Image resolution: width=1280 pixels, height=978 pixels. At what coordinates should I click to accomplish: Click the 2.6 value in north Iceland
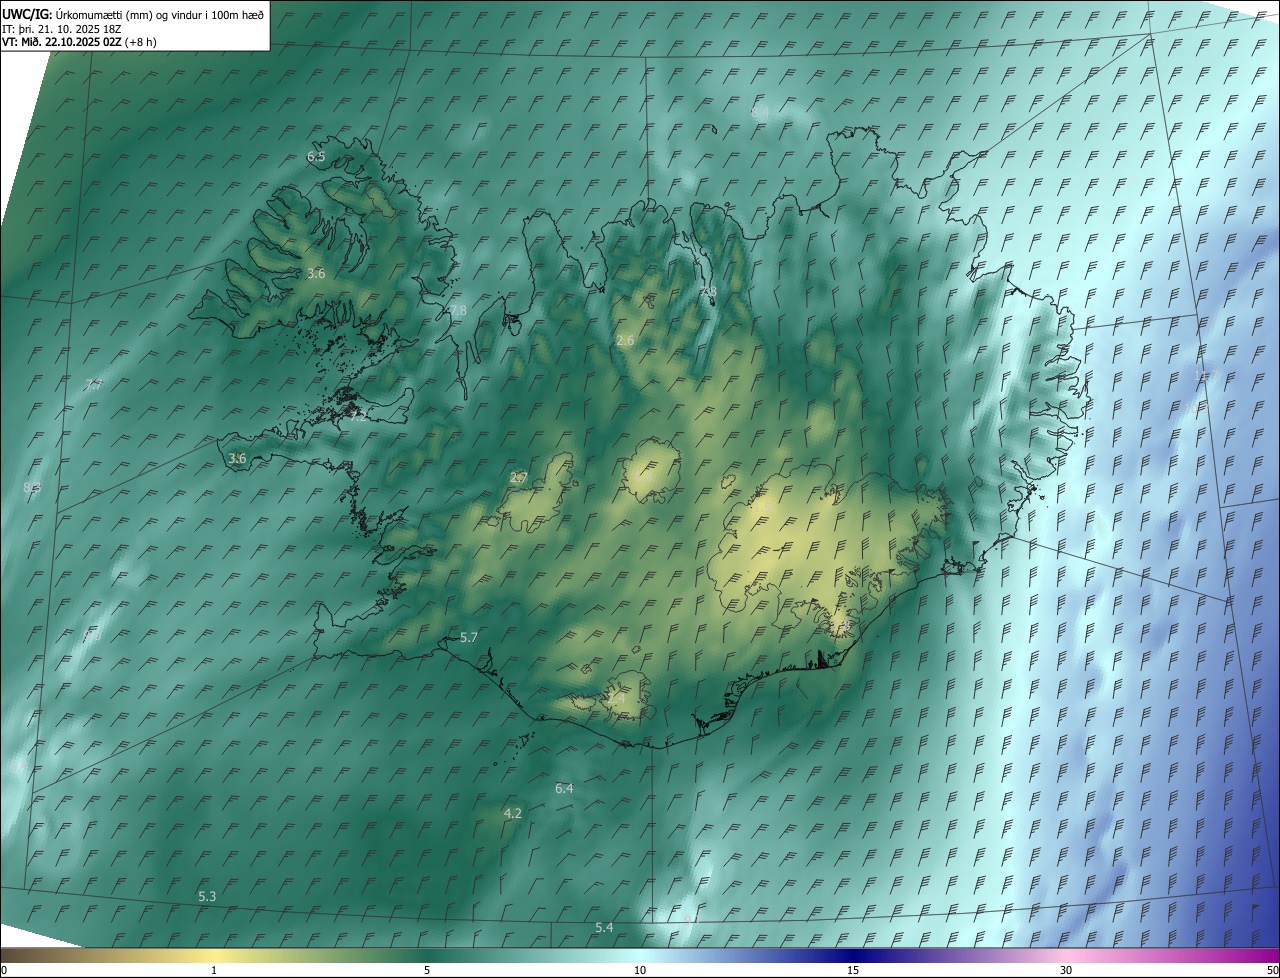click(625, 341)
